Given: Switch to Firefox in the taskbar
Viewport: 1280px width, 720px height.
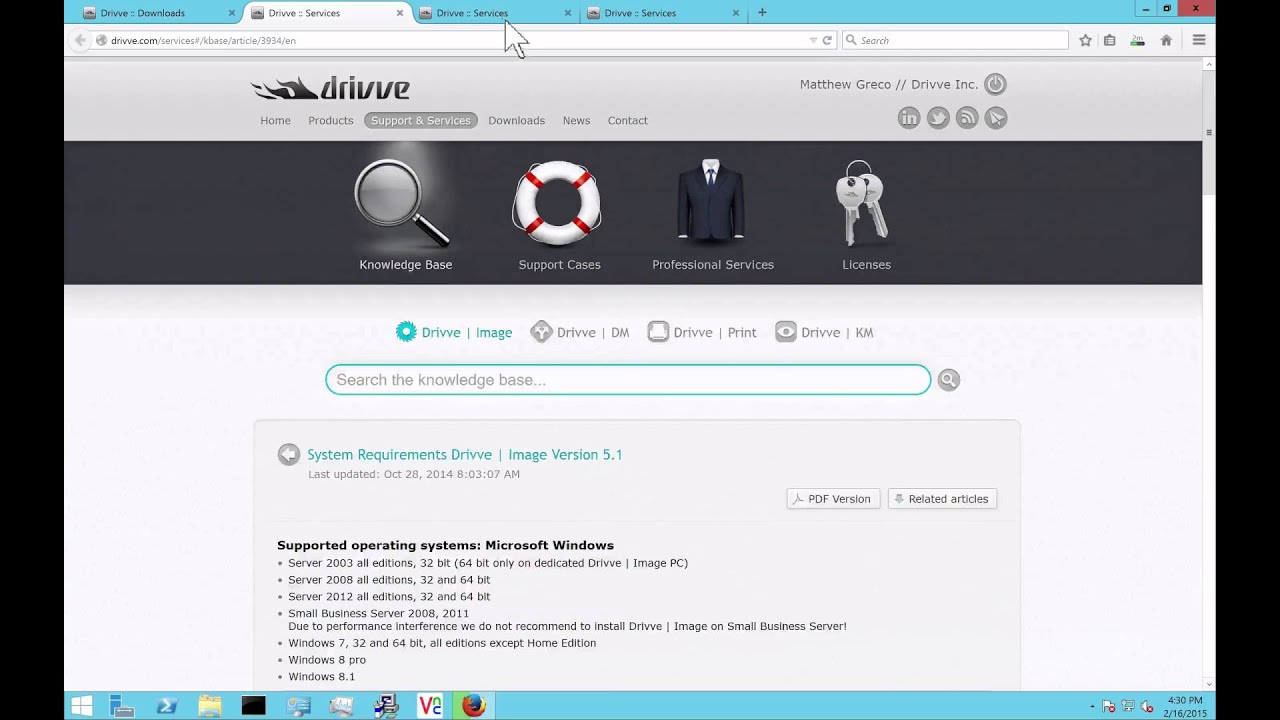Looking at the screenshot, I should 474,706.
